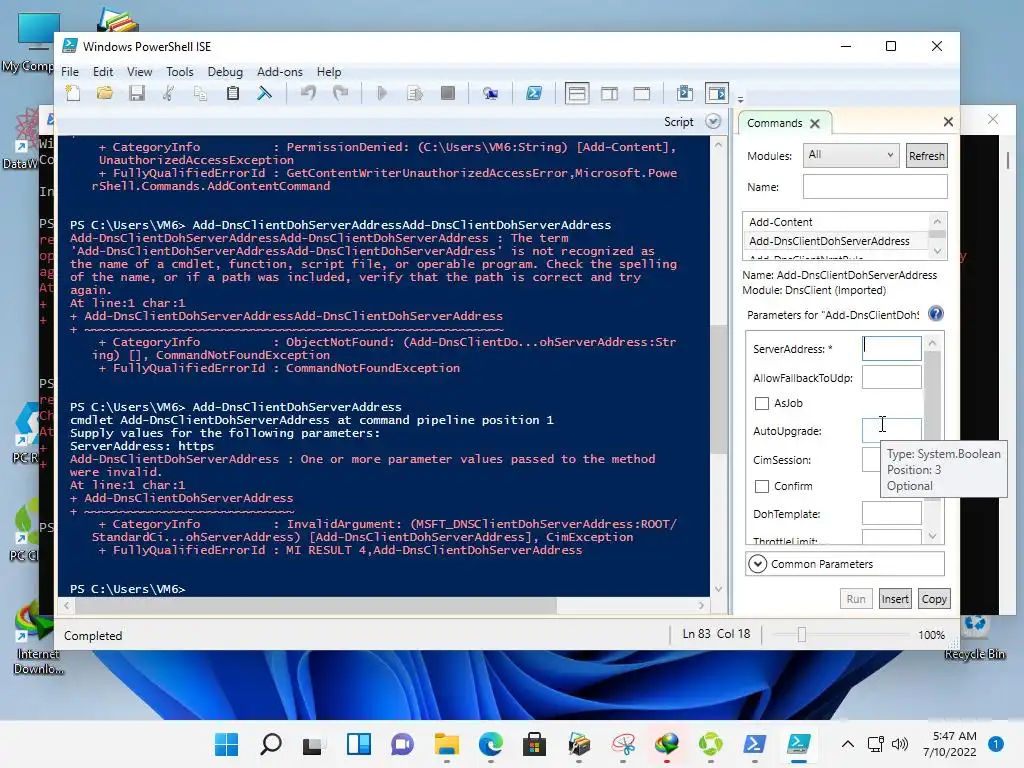This screenshot has height=768, width=1024.
Task: Click the Undo arrow icon
Action: (308, 93)
